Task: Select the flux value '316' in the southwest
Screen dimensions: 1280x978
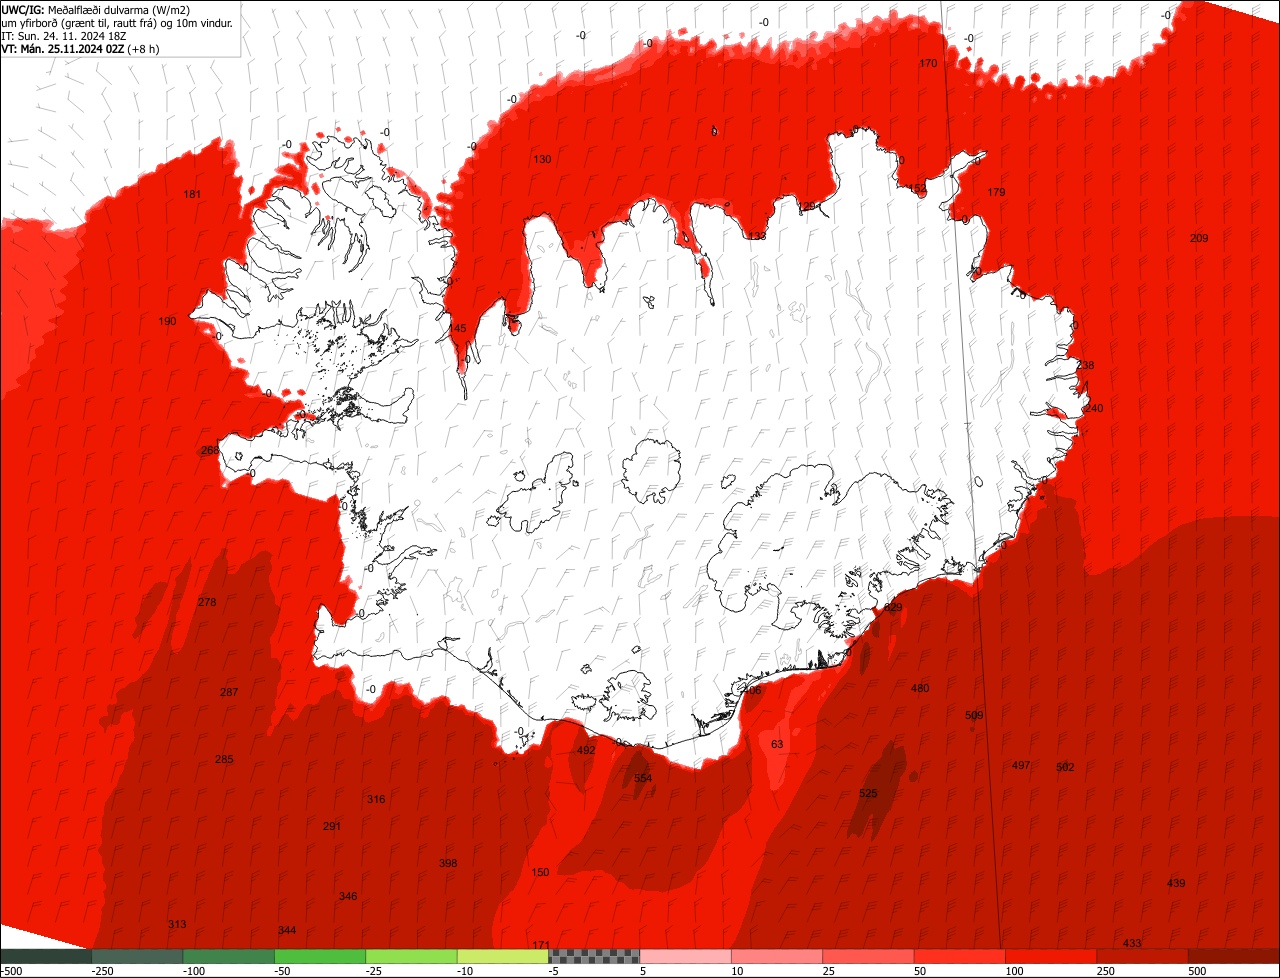Action: coord(376,799)
